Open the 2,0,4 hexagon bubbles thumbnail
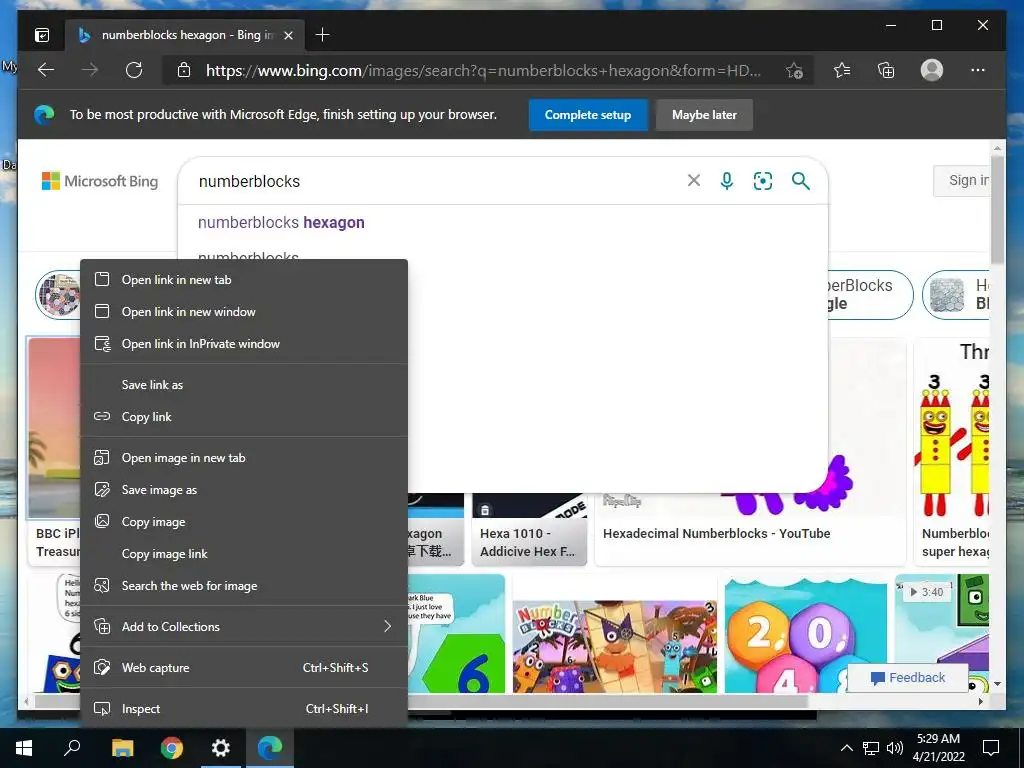This screenshot has height=768, width=1024. tap(805, 633)
